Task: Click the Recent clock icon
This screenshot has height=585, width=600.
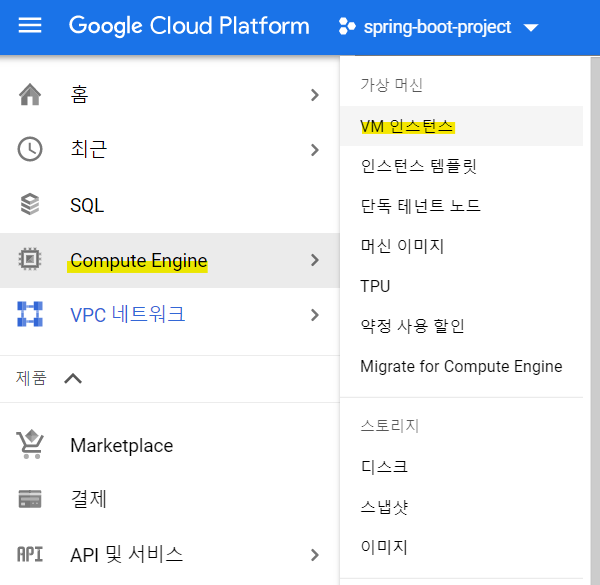Action: [30, 149]
